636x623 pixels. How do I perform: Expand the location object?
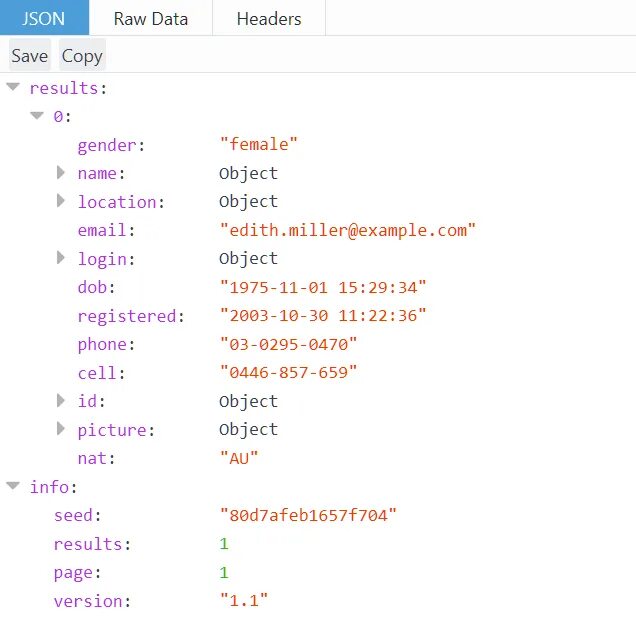(60, 201)
